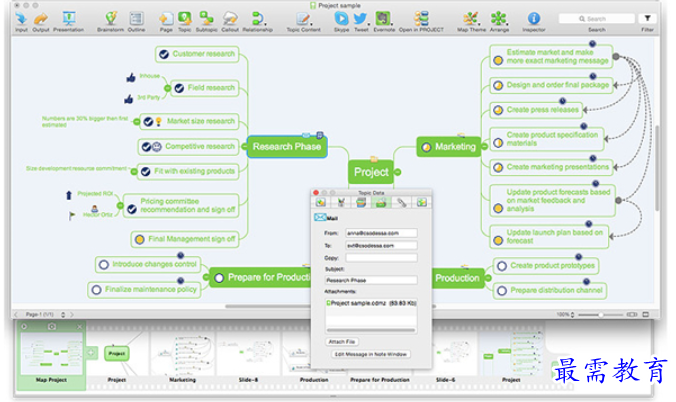Screen dimensions: 676x402
Task: Click the Arrange tool
Action: pyautogui.click(x=499, y=22)
